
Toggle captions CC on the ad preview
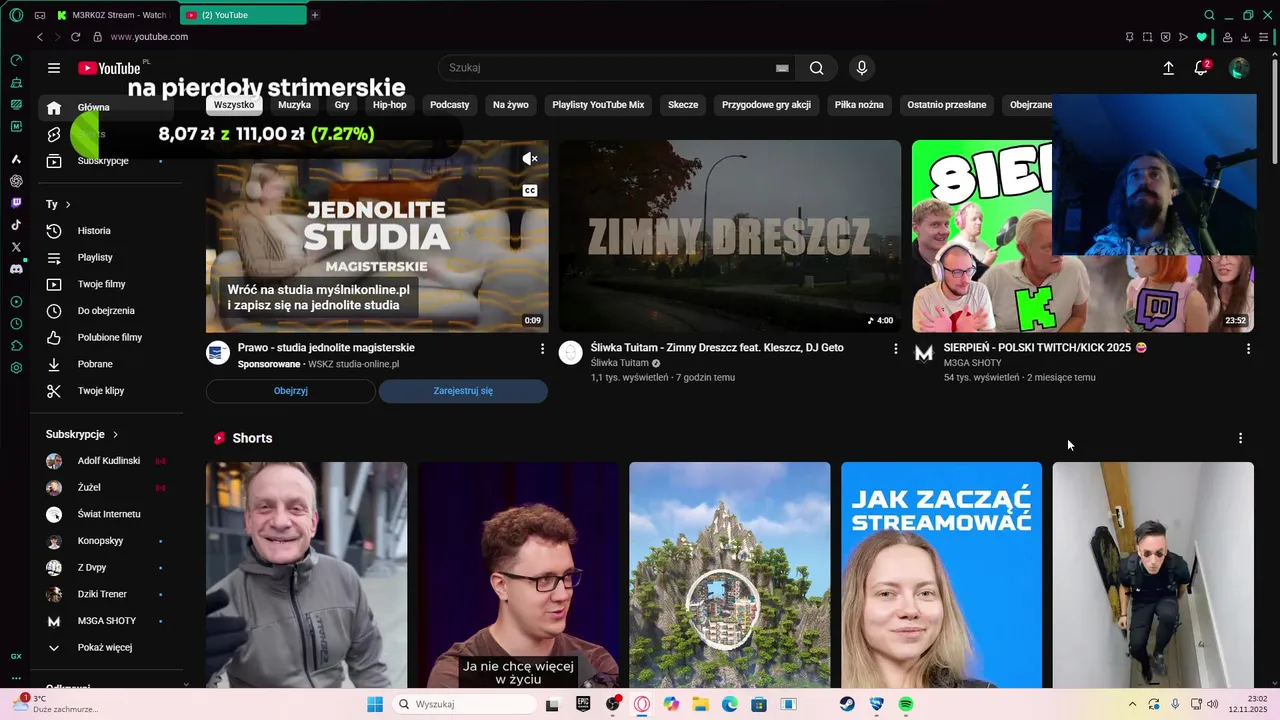point(530,191)
